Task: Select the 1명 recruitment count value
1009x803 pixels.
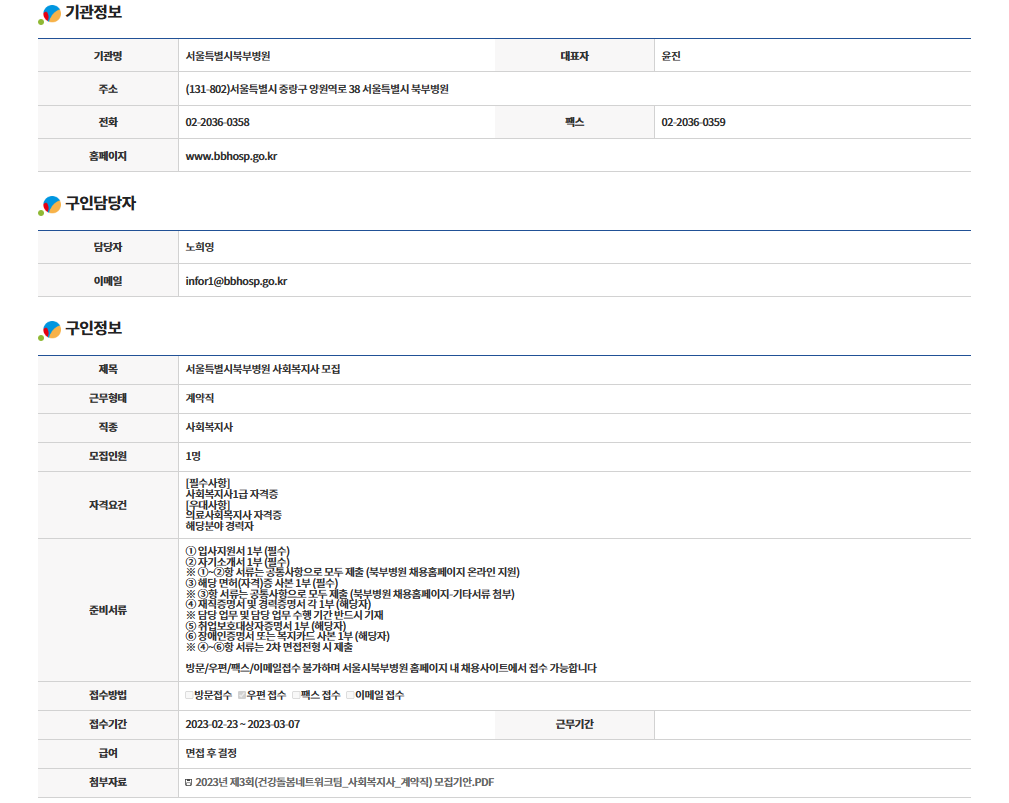Action: 193,456
